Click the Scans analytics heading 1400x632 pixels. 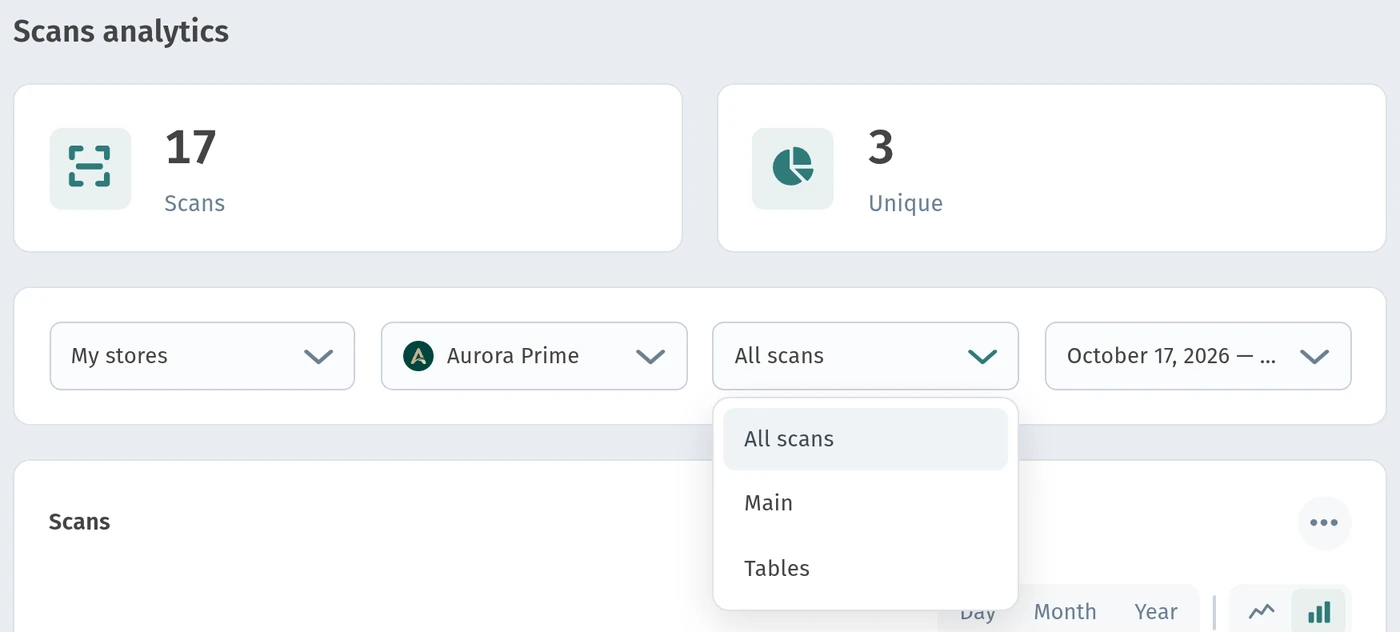pyautogui.click(x=121, y=32)
